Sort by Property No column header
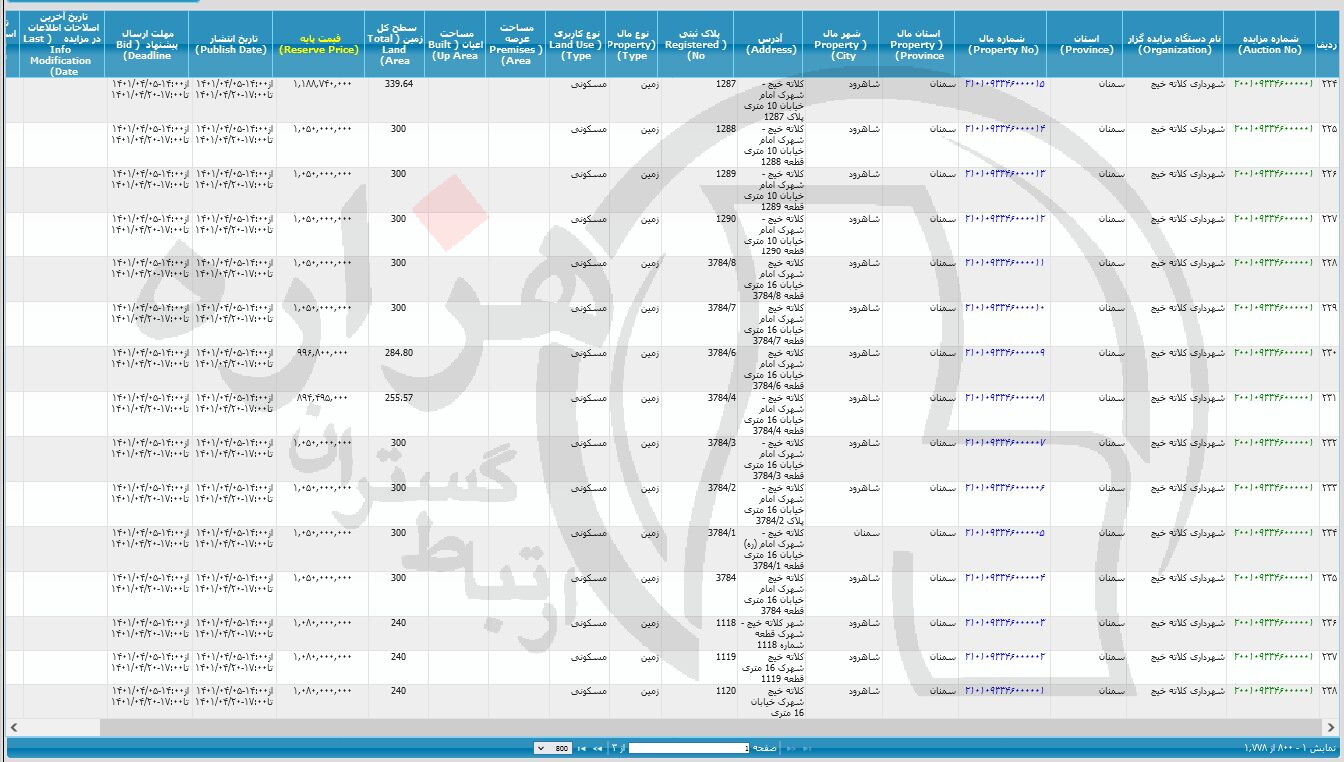The height and width of the screenshot is (762, 1344). pos(1002,44)
